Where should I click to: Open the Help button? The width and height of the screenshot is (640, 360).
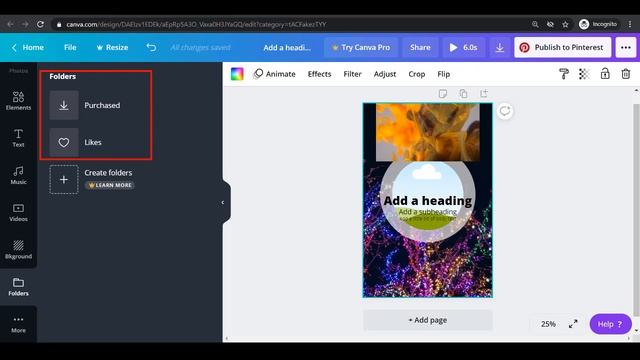610,324
